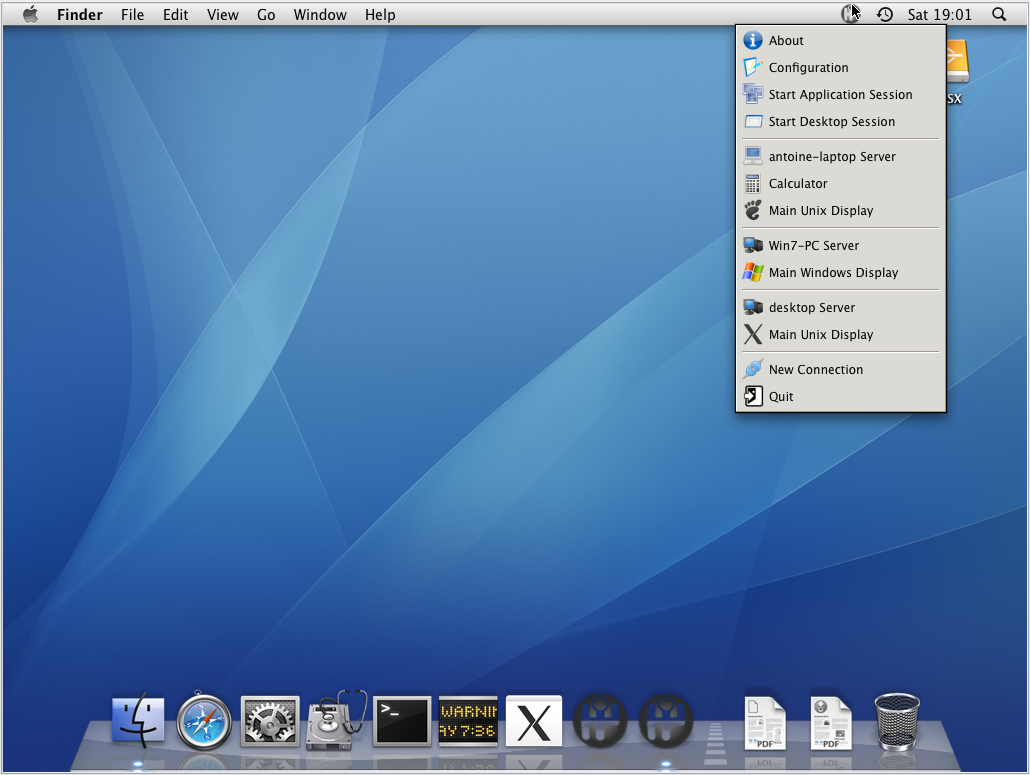Screen dimensions: 1030x775
Task: Open Spotlight search magnifier
Action: (x=998, y=14)
